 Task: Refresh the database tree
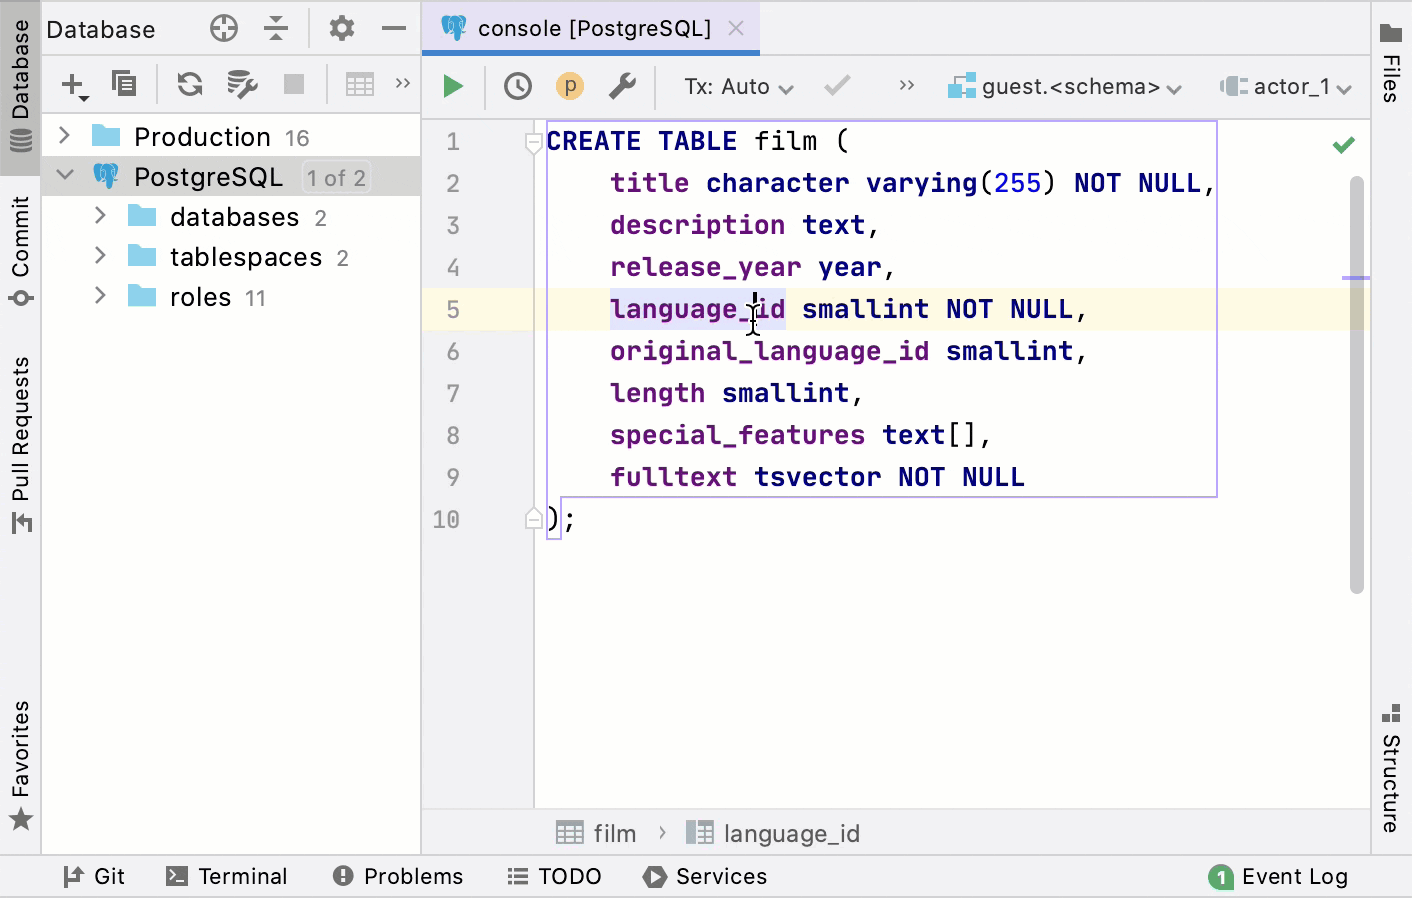point(190,84)
